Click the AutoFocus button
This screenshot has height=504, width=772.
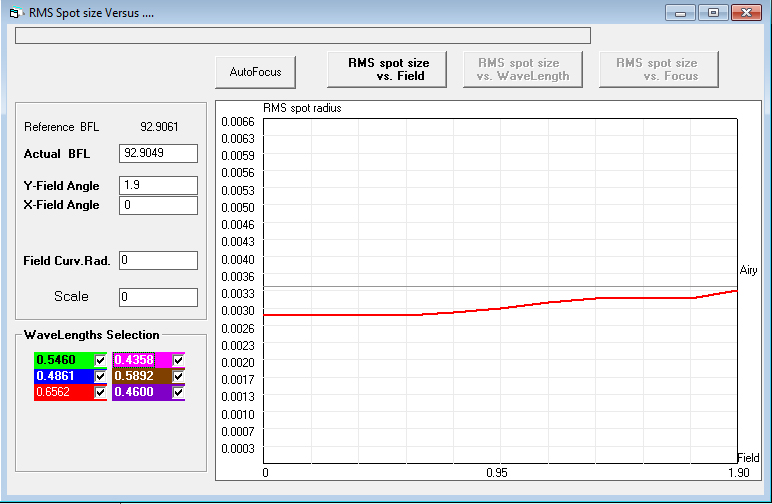coord(256,72)
